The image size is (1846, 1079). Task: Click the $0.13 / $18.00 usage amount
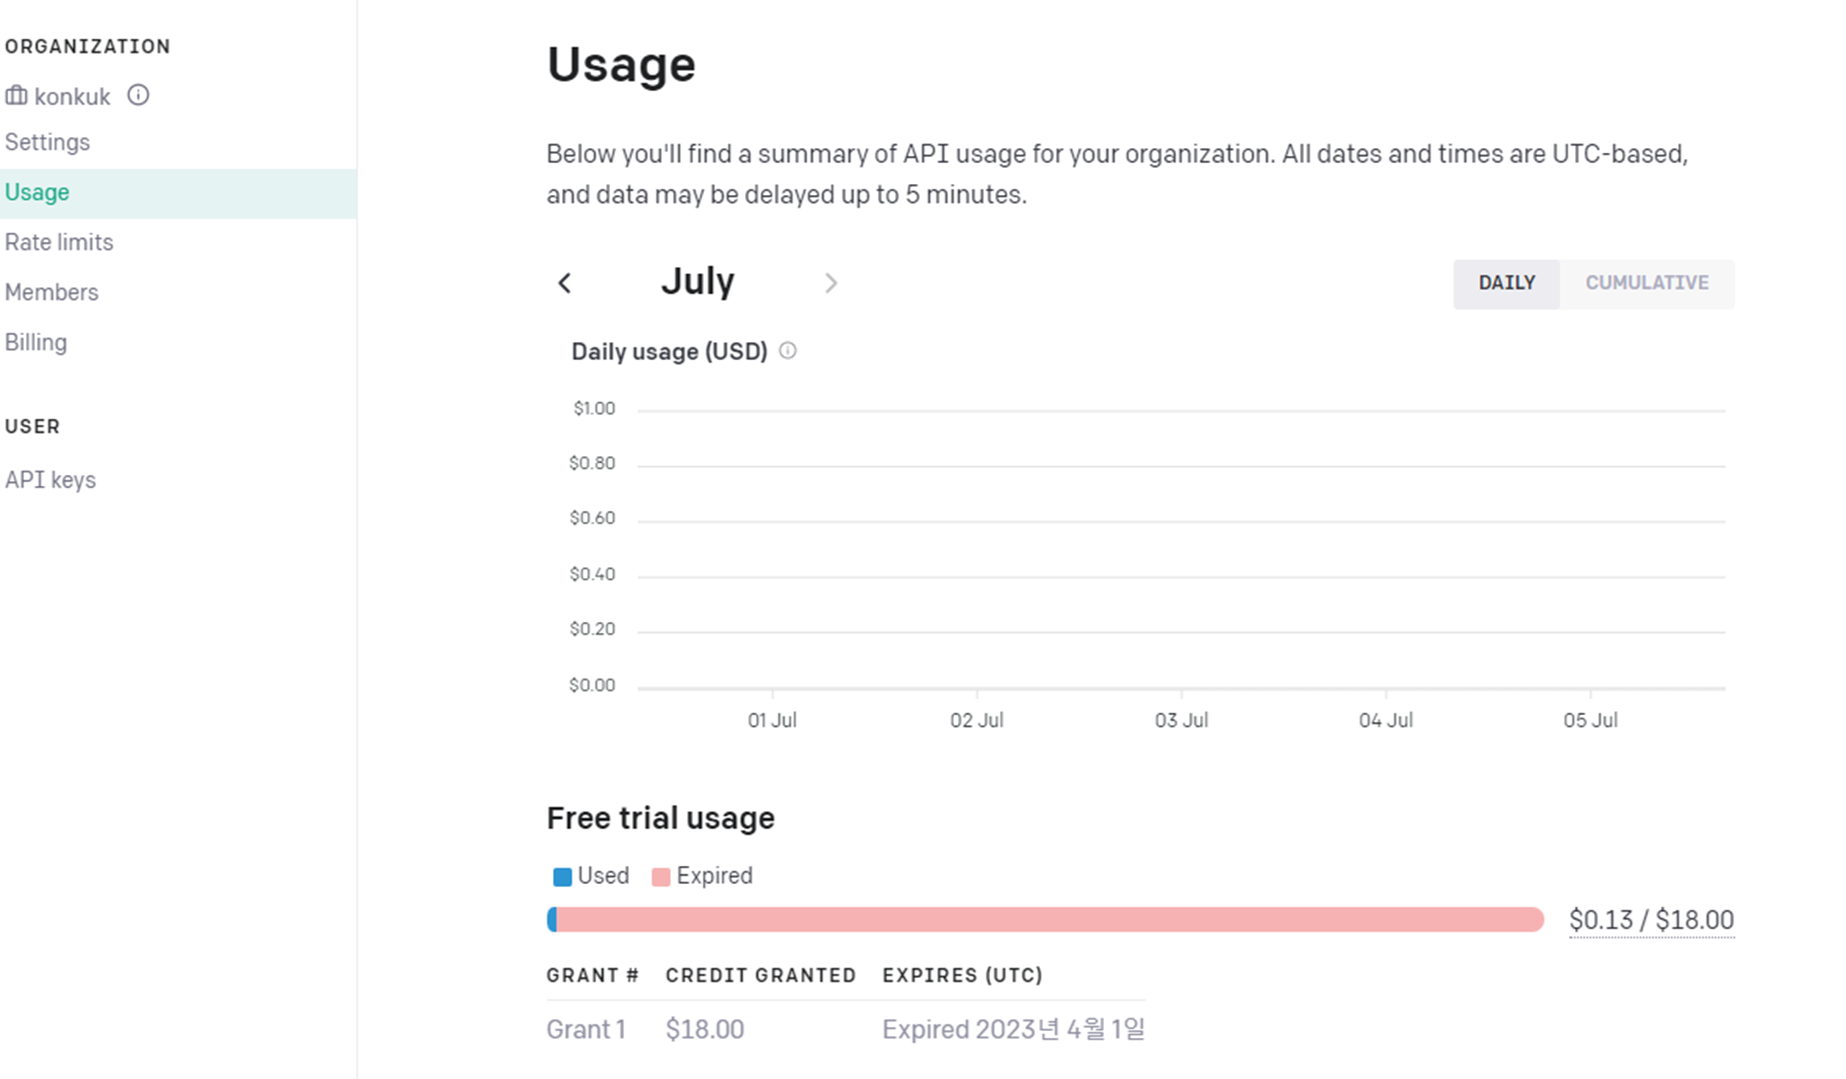(1651, 920)
